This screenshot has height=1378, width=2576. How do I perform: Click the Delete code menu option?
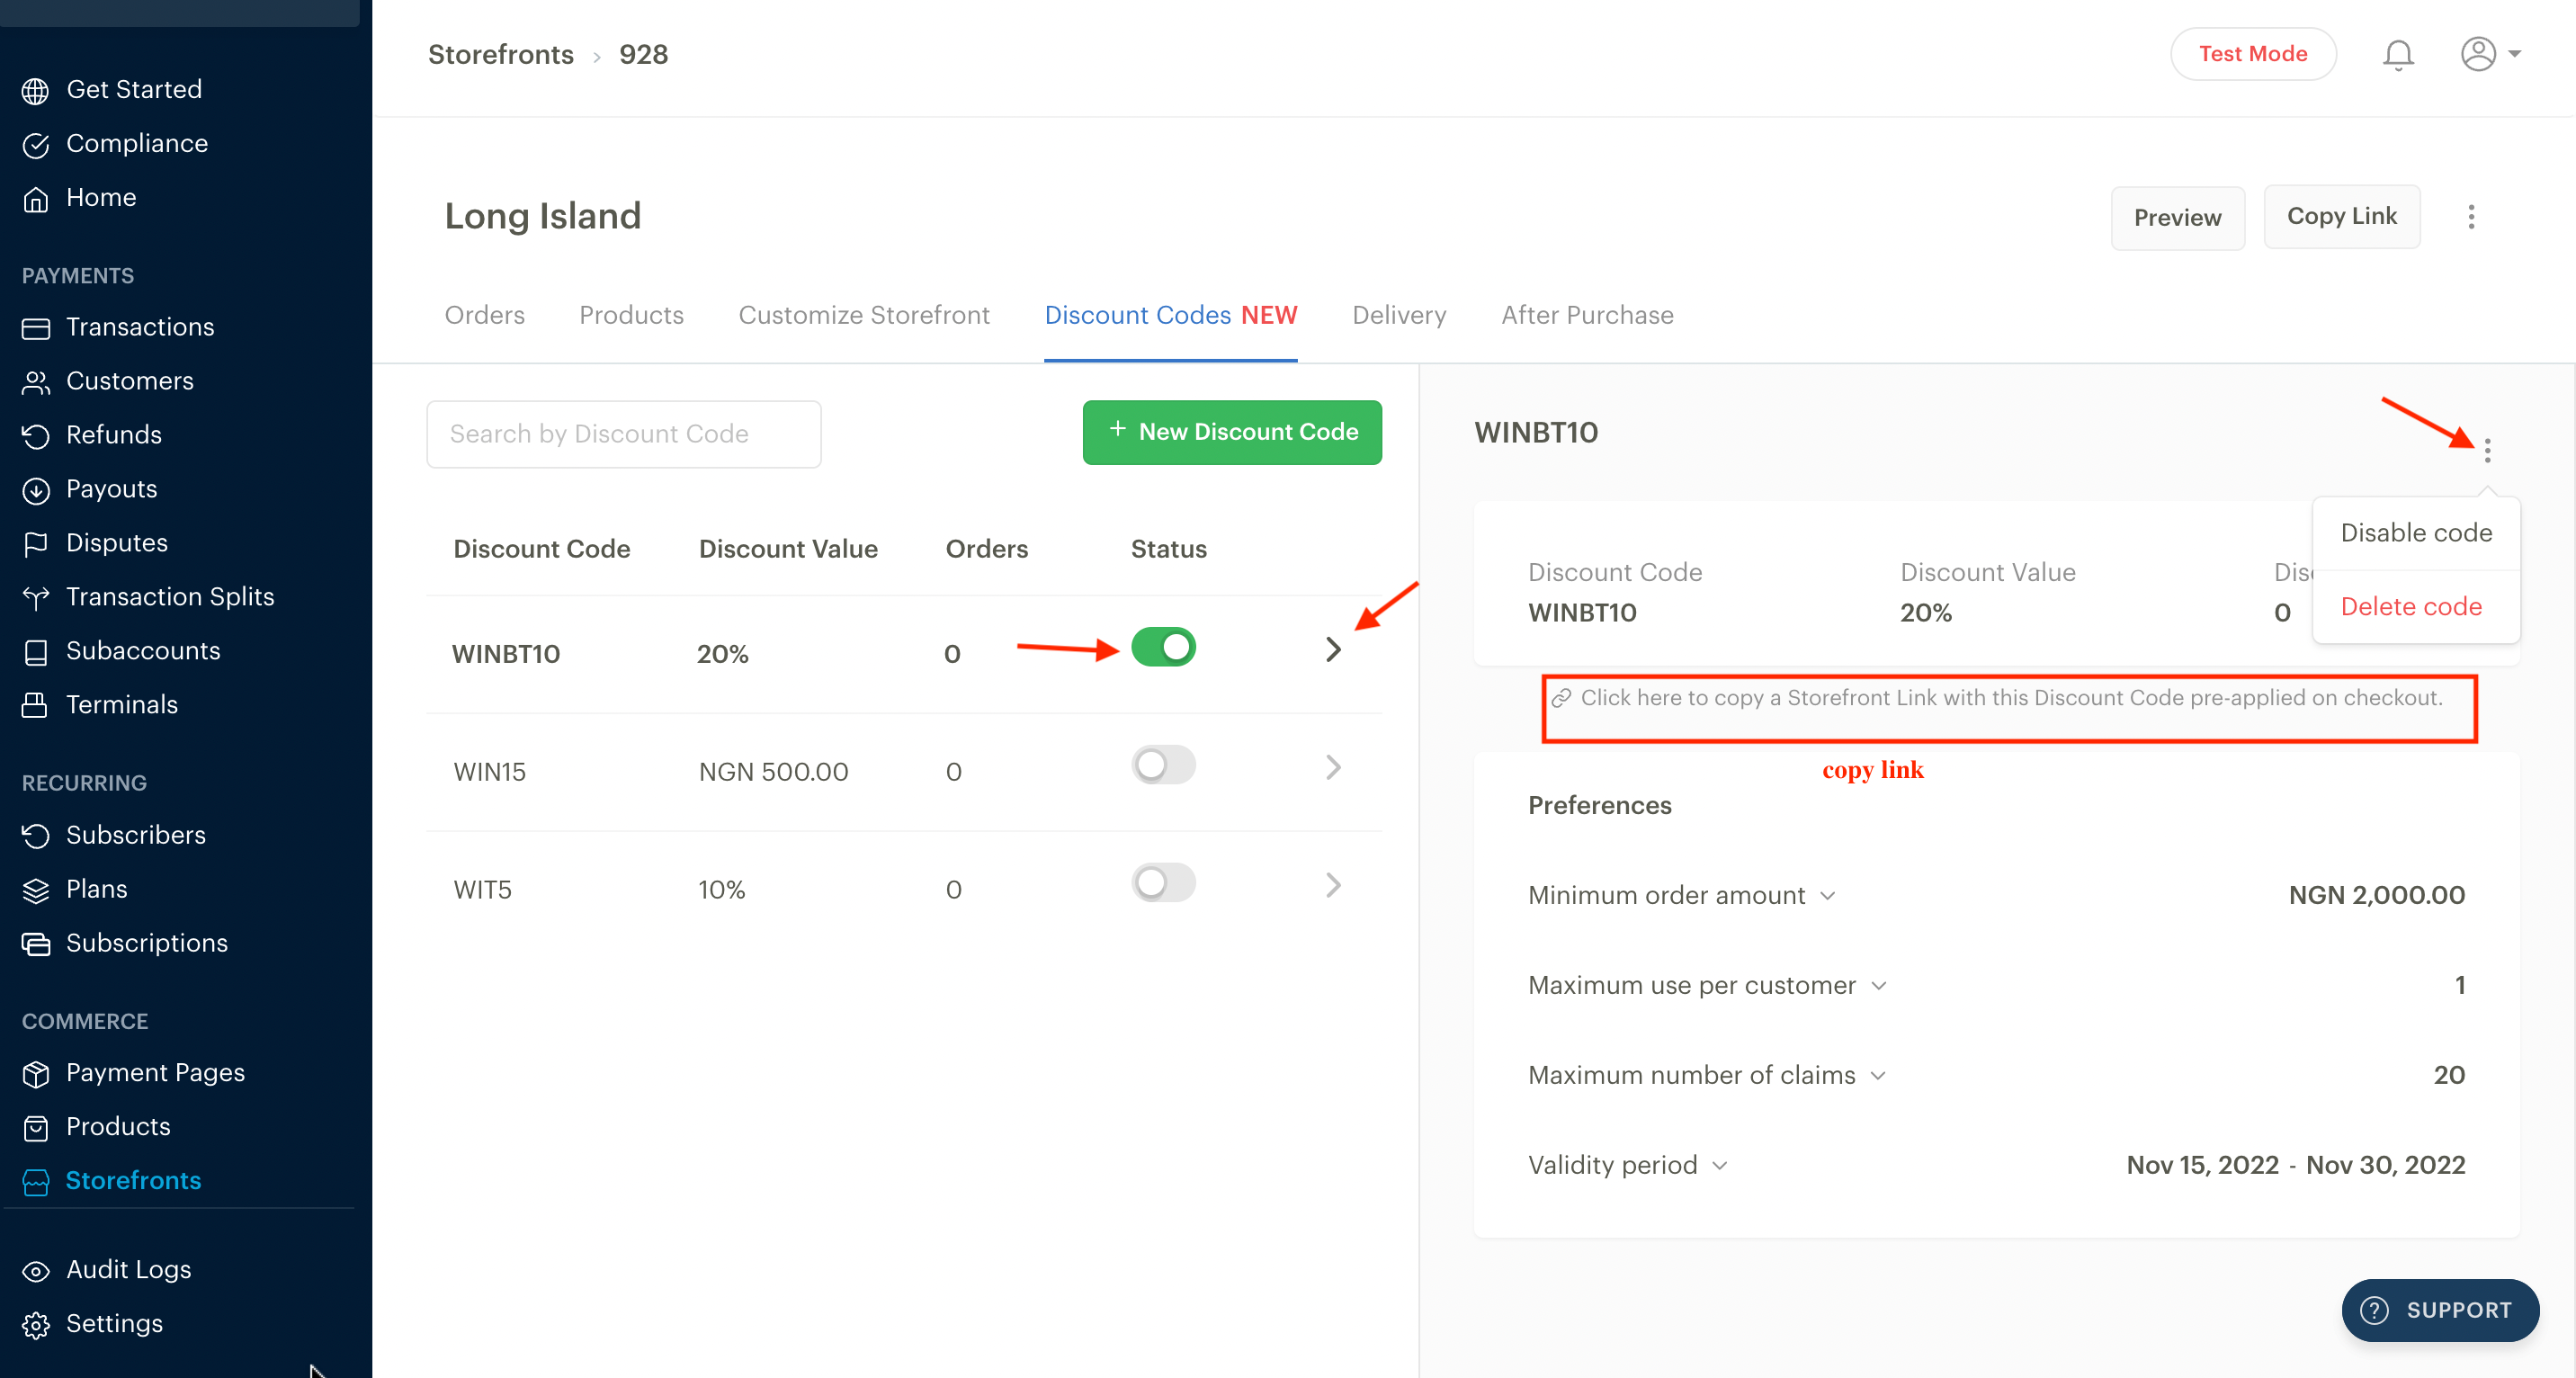coord(2411,604)
